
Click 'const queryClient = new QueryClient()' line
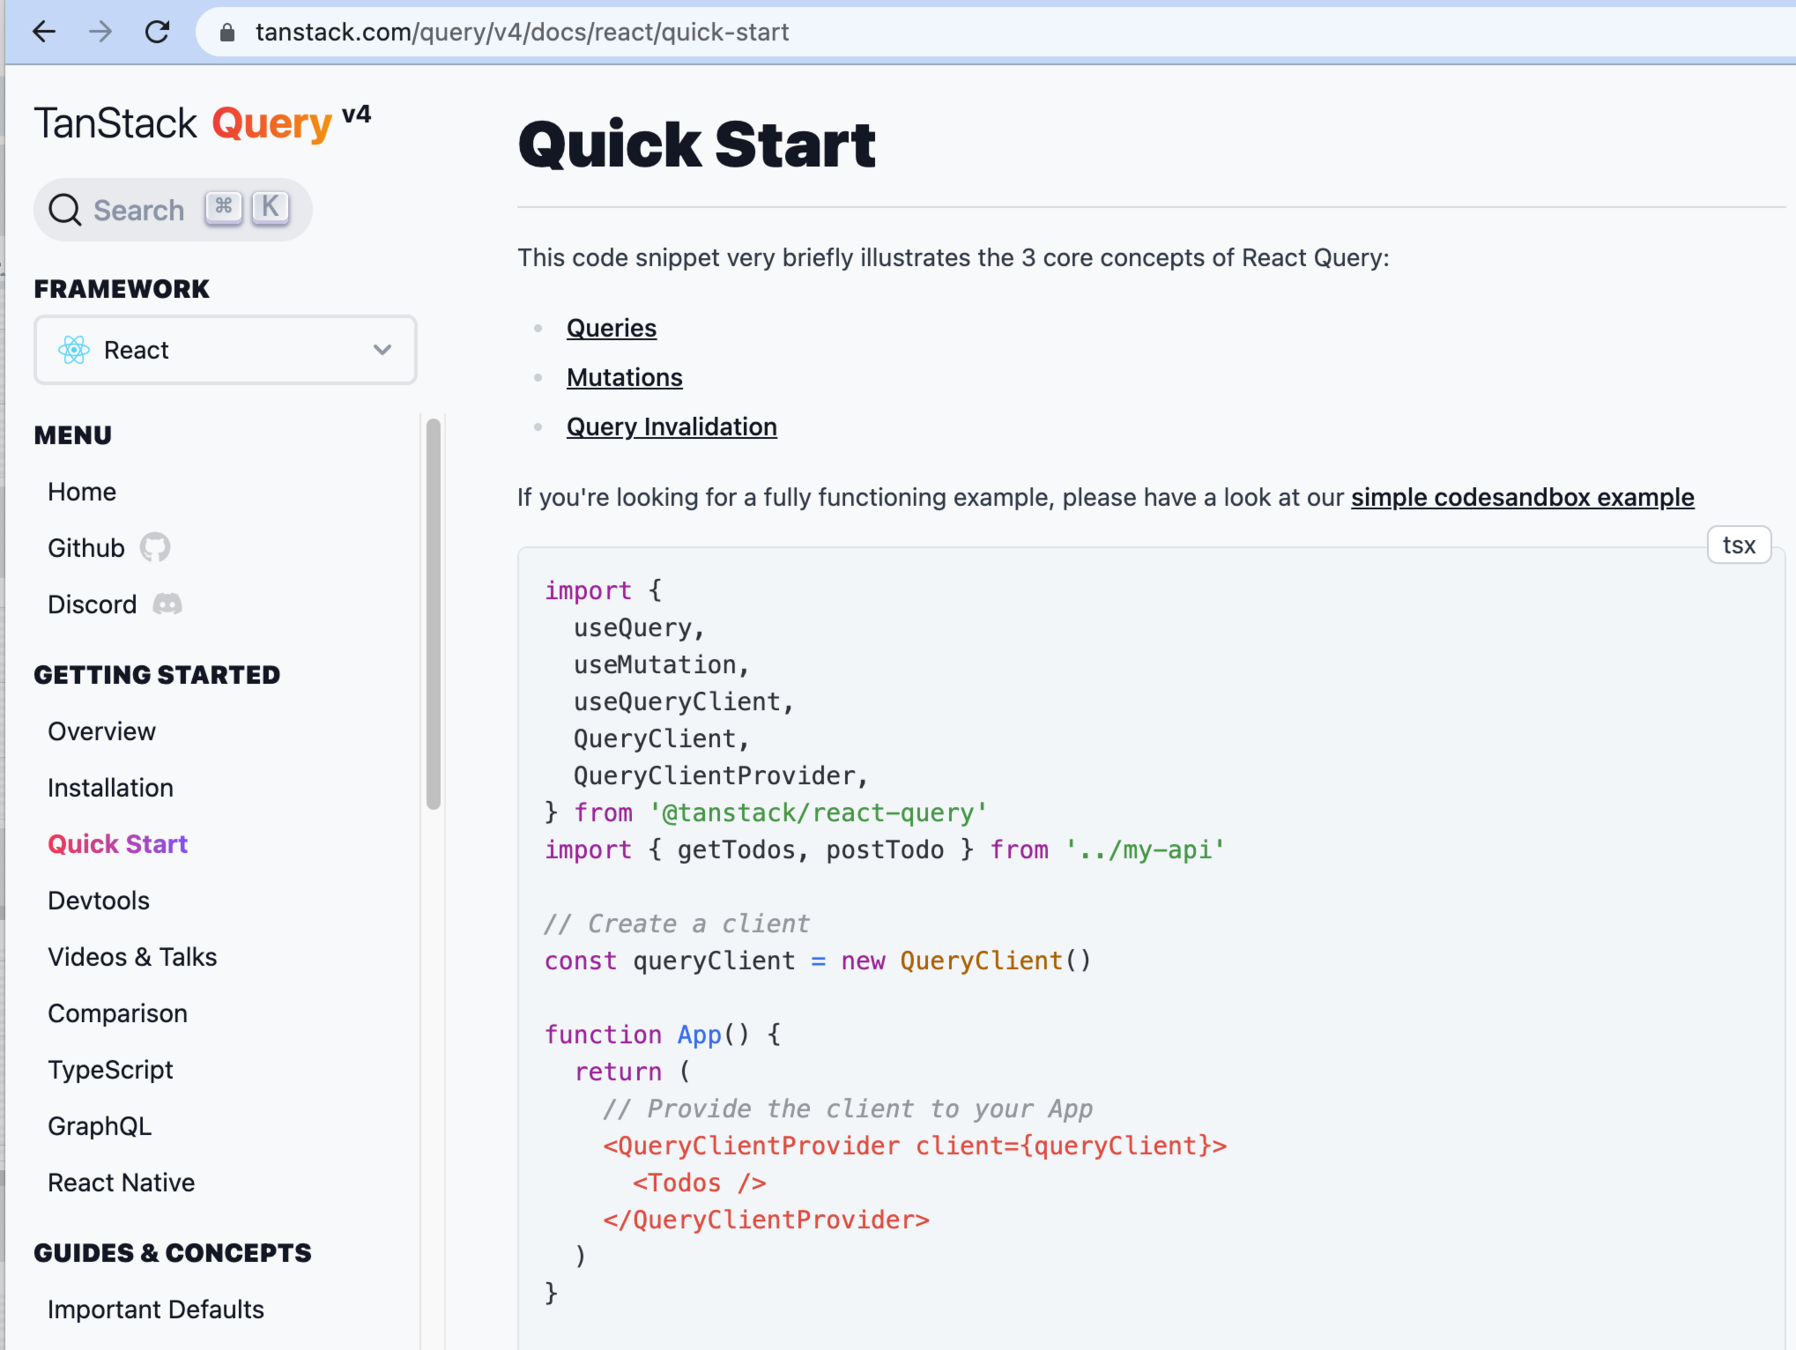818,961
